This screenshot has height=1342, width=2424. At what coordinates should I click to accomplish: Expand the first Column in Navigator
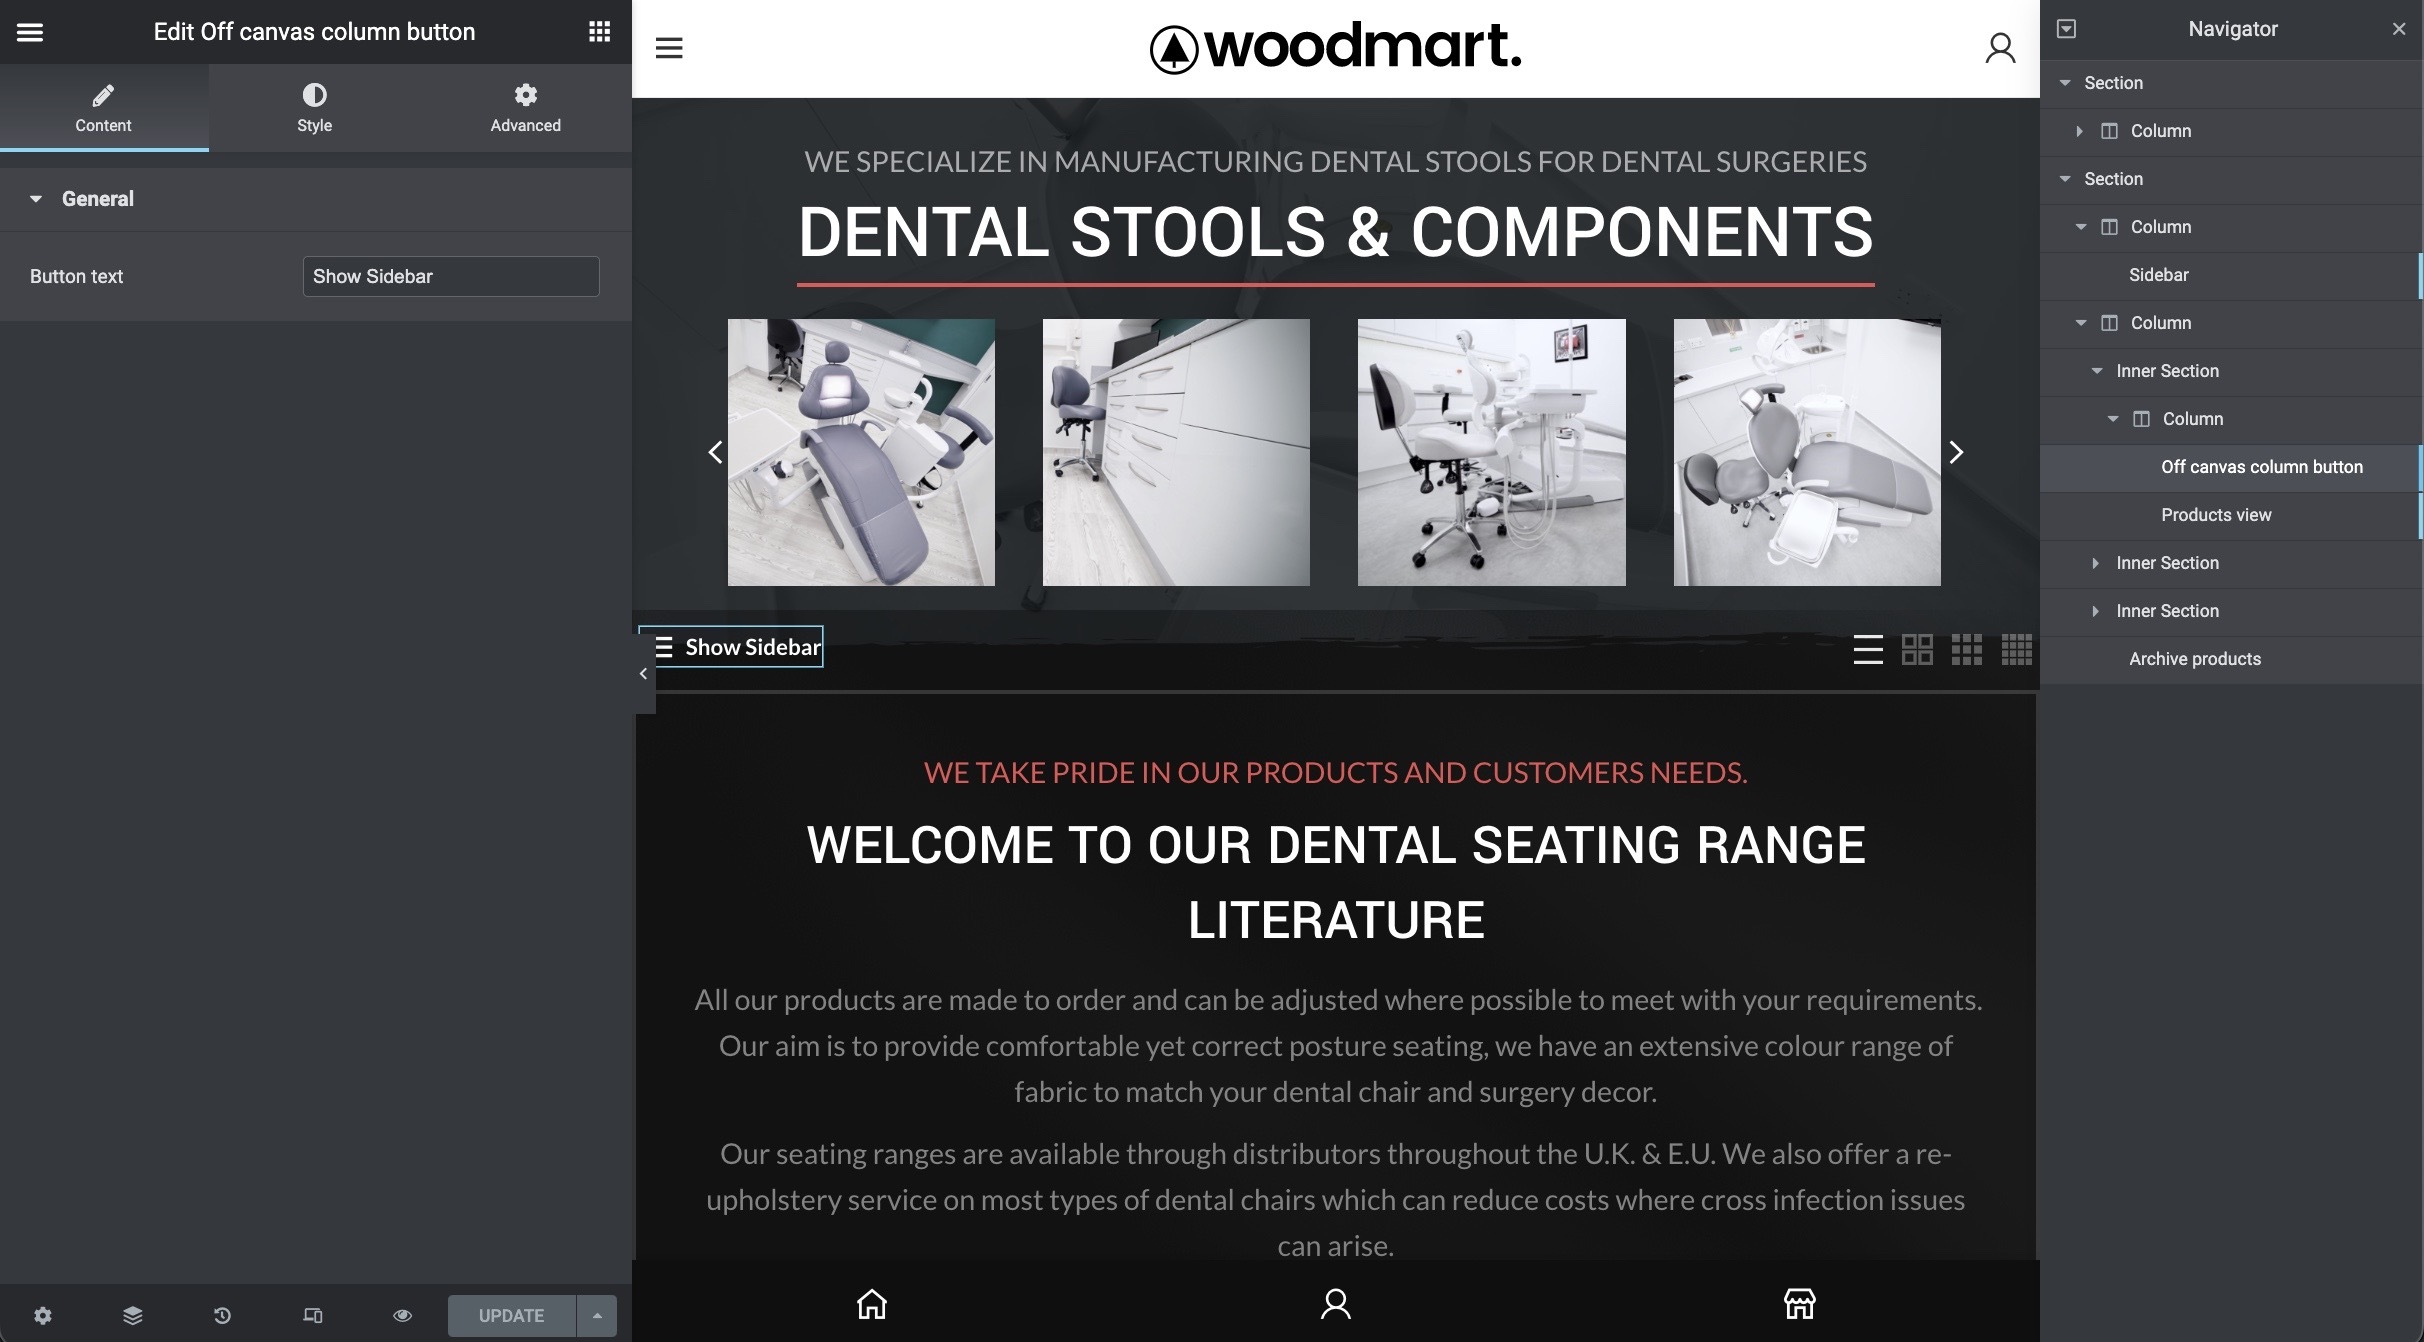[x=2079, y=131]
